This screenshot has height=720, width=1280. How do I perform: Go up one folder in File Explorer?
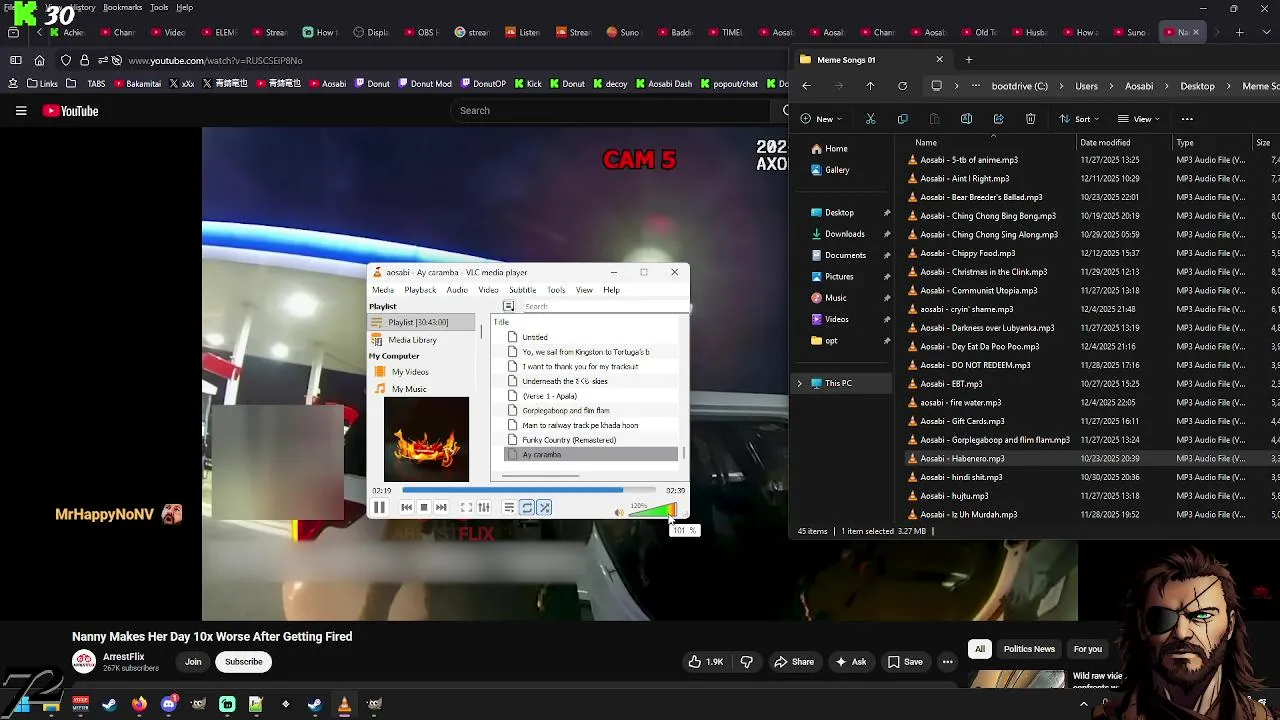[x=870, y=86]
